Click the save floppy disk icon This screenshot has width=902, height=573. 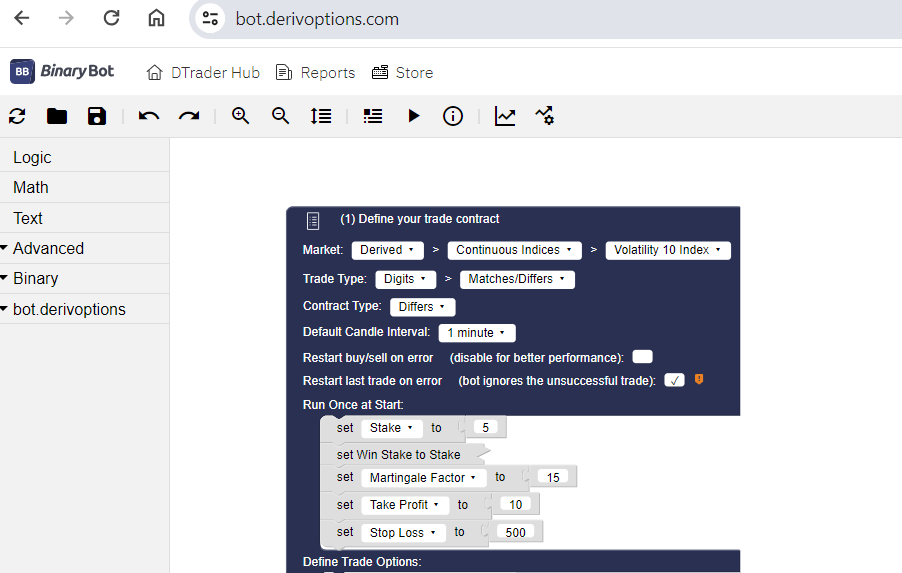tap(97, 116)
